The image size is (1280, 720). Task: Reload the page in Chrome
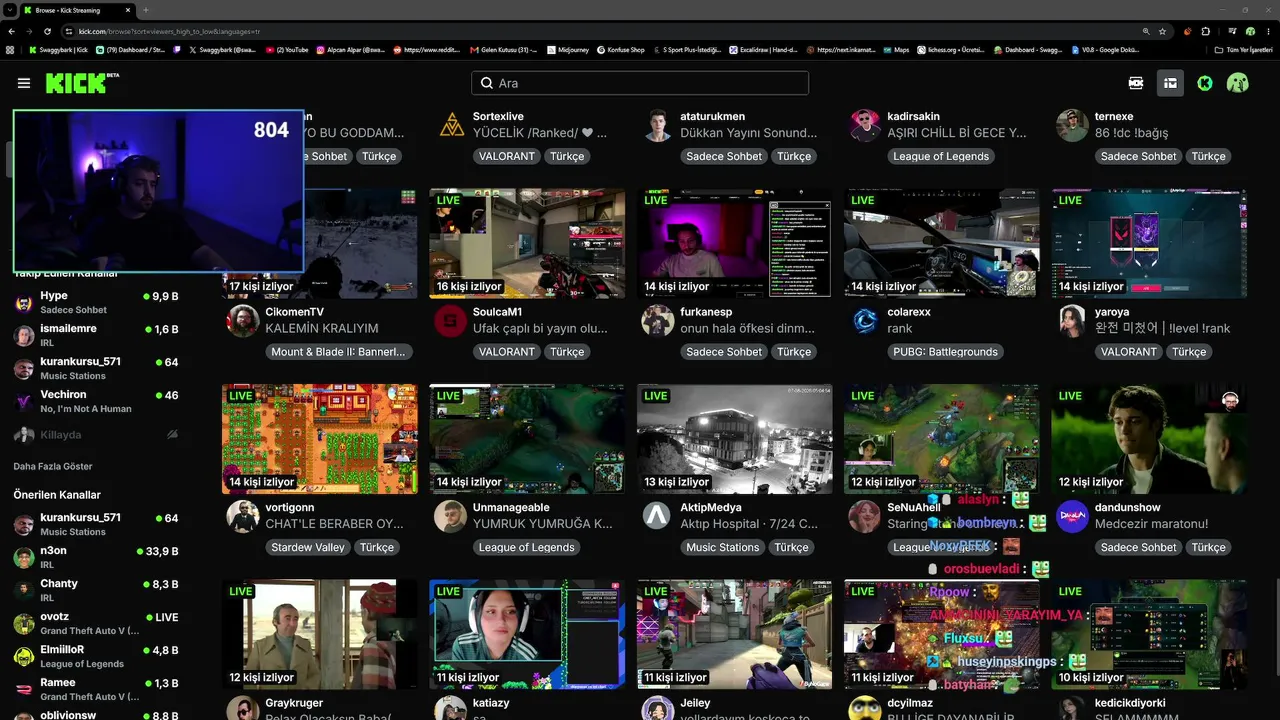point(48,31)
